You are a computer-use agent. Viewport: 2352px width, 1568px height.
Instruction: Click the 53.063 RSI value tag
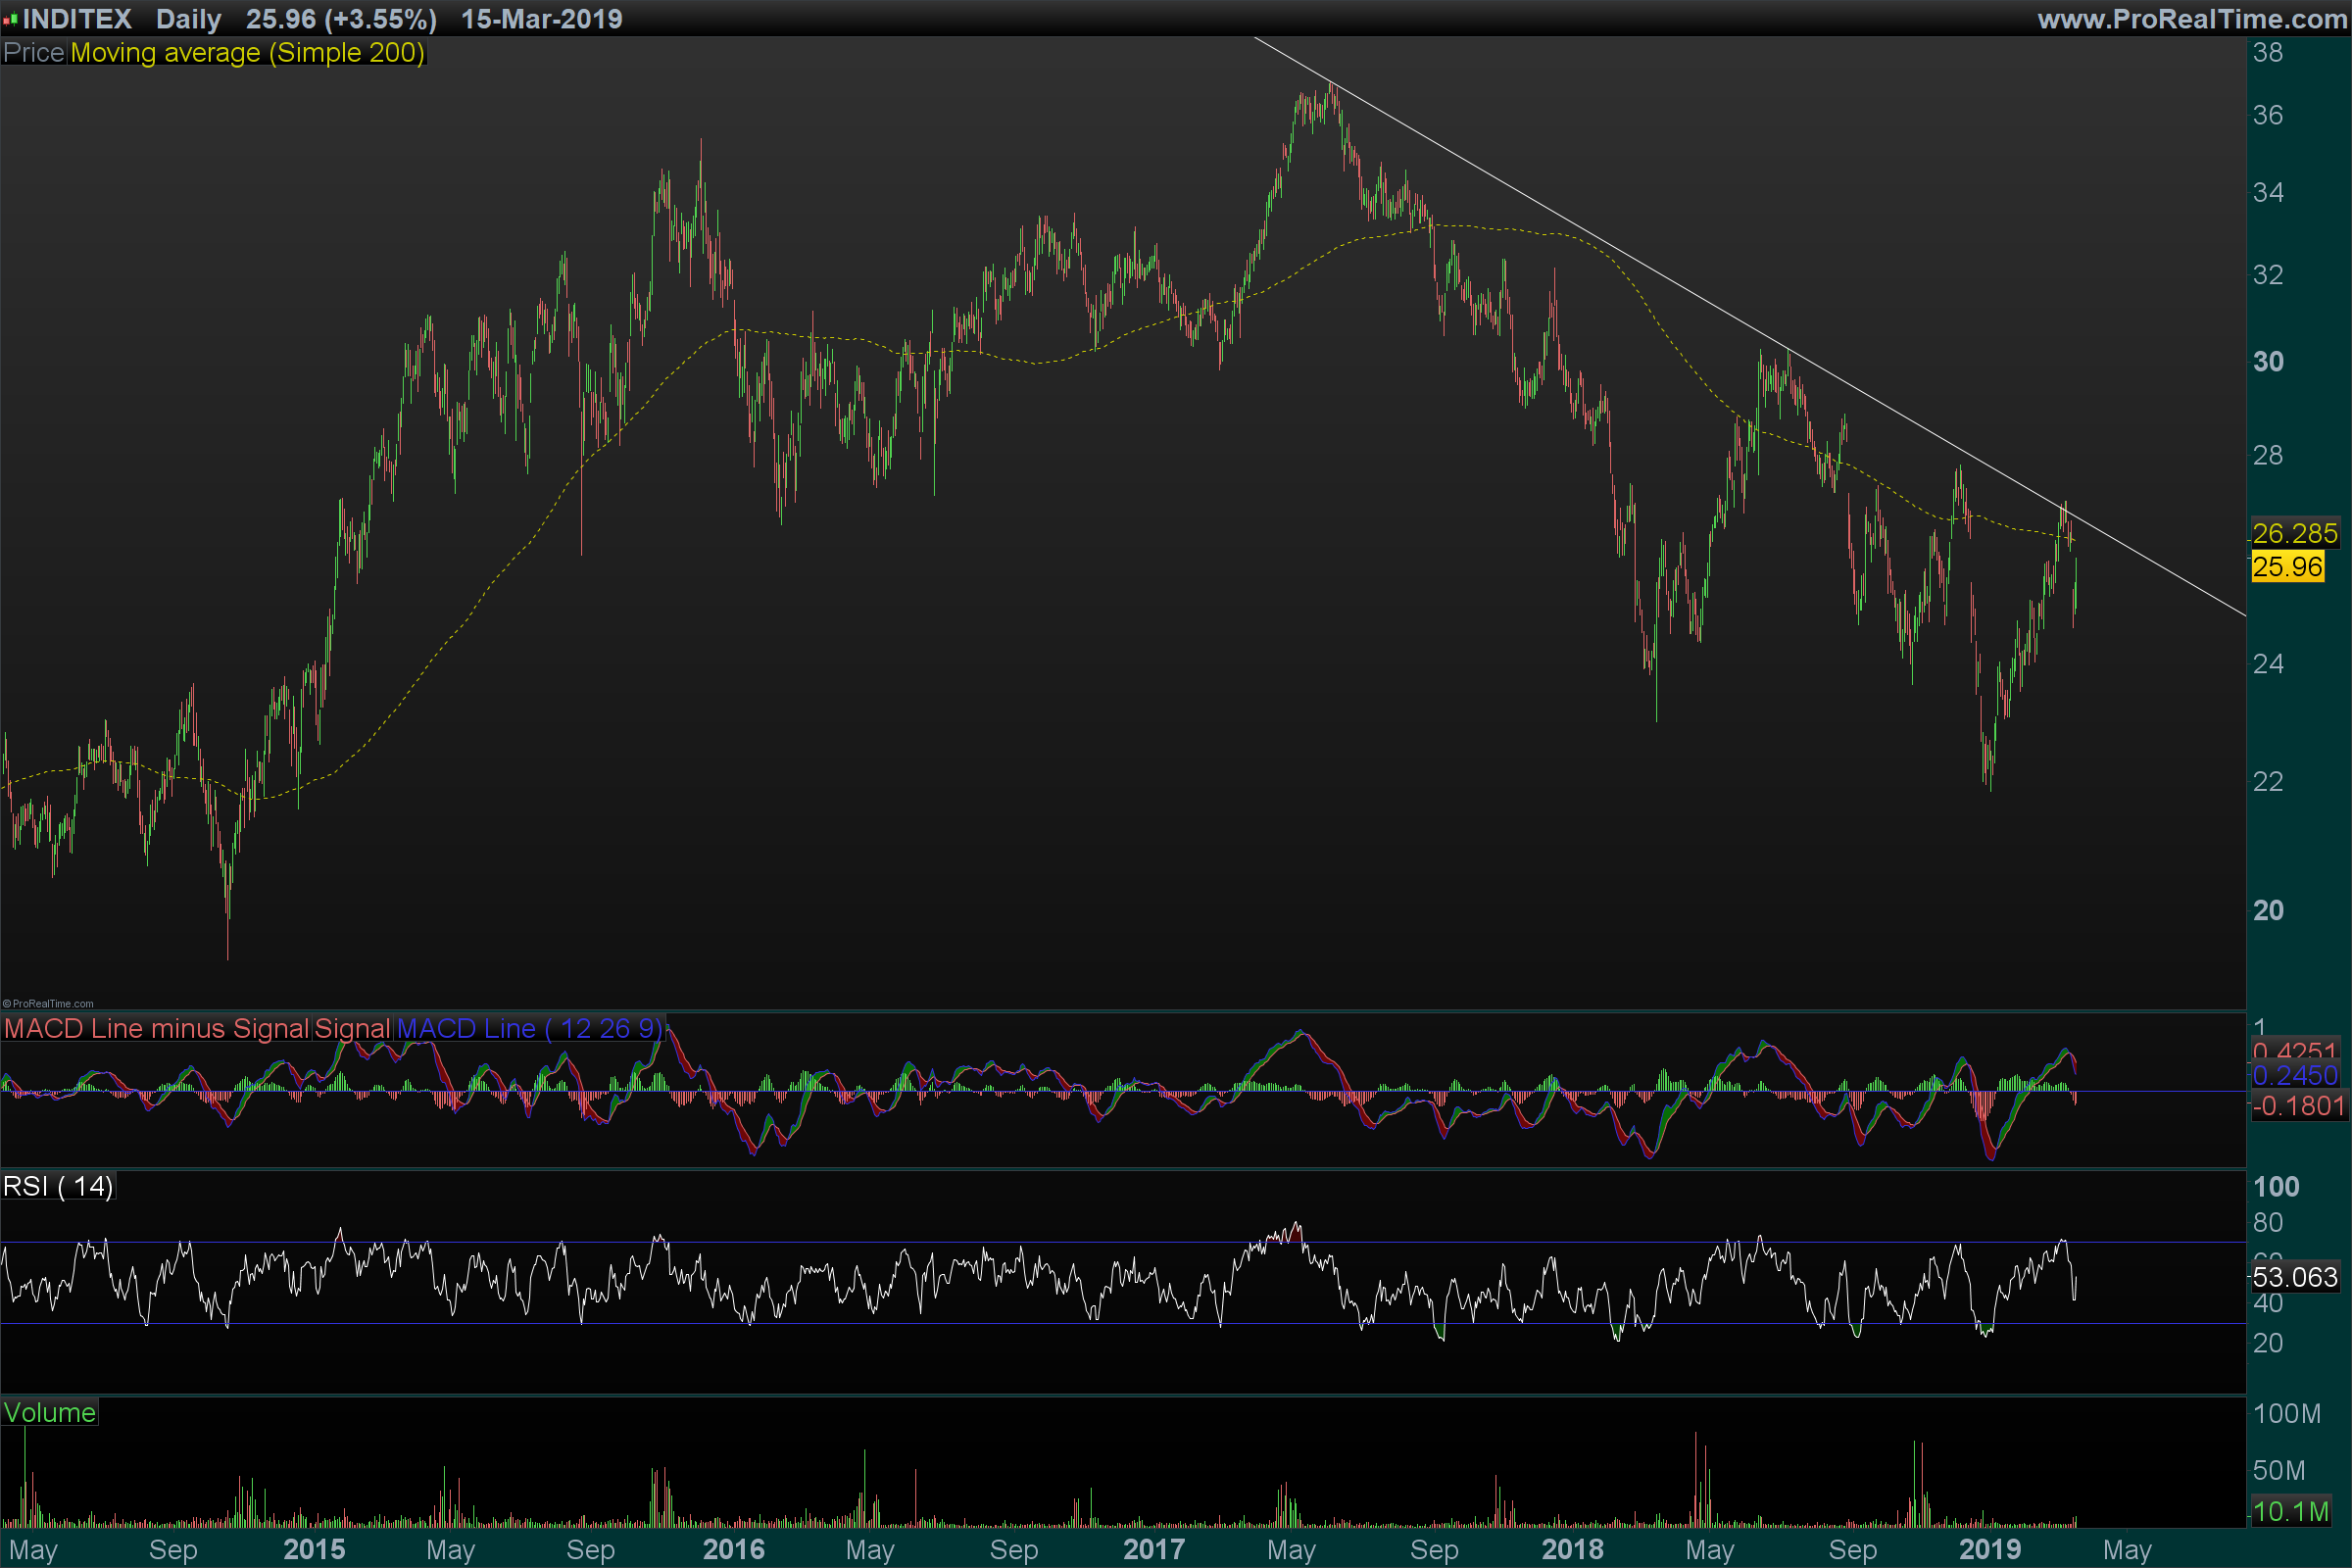pos(2294,1277)
